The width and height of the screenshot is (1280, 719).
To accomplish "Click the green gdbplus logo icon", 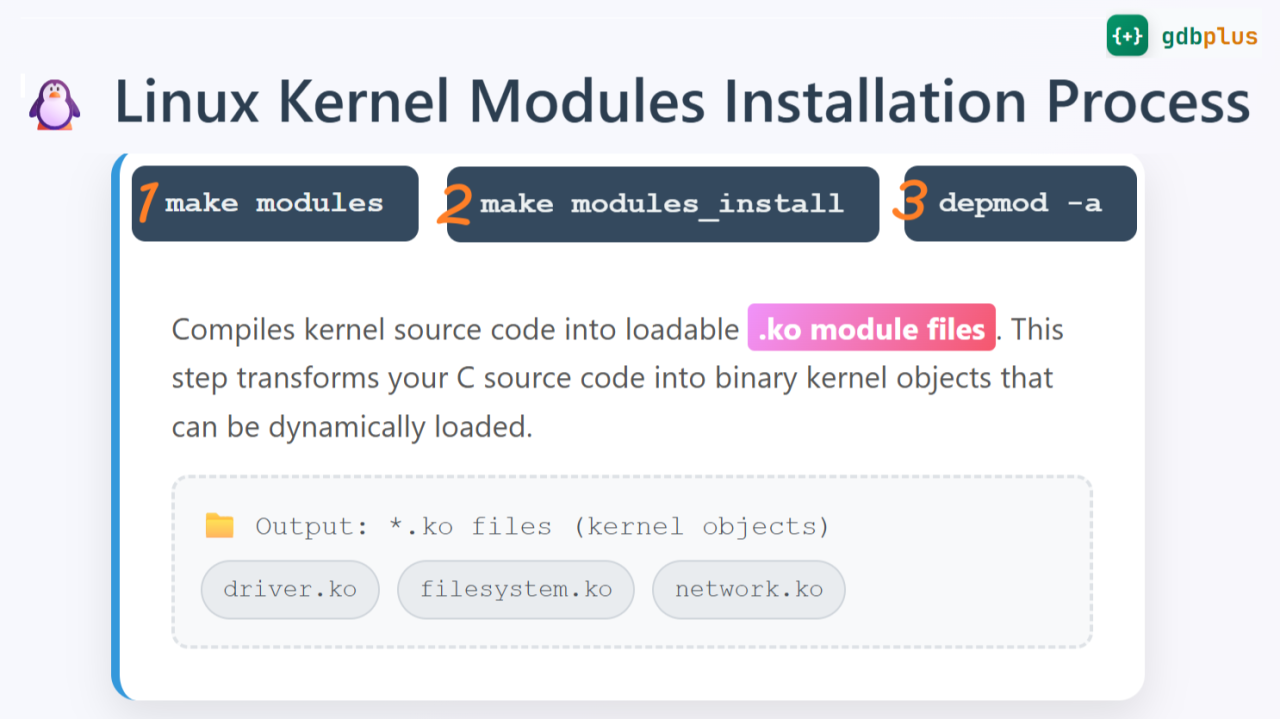I will point(1127,36).
